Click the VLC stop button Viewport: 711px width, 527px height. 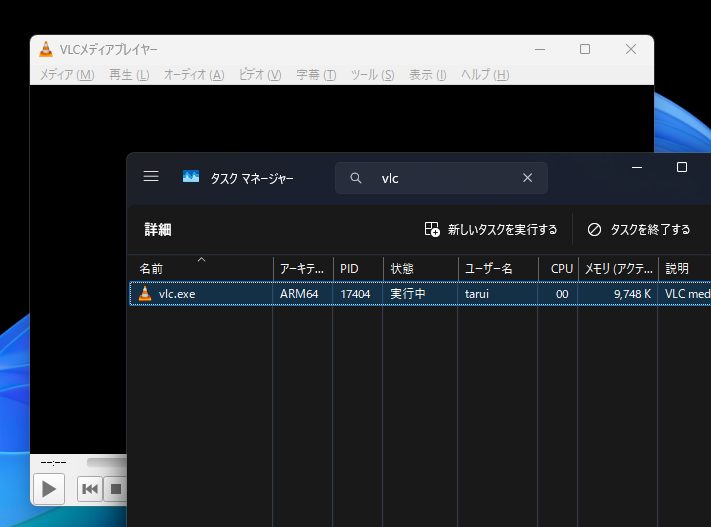[x=116, y=489]
